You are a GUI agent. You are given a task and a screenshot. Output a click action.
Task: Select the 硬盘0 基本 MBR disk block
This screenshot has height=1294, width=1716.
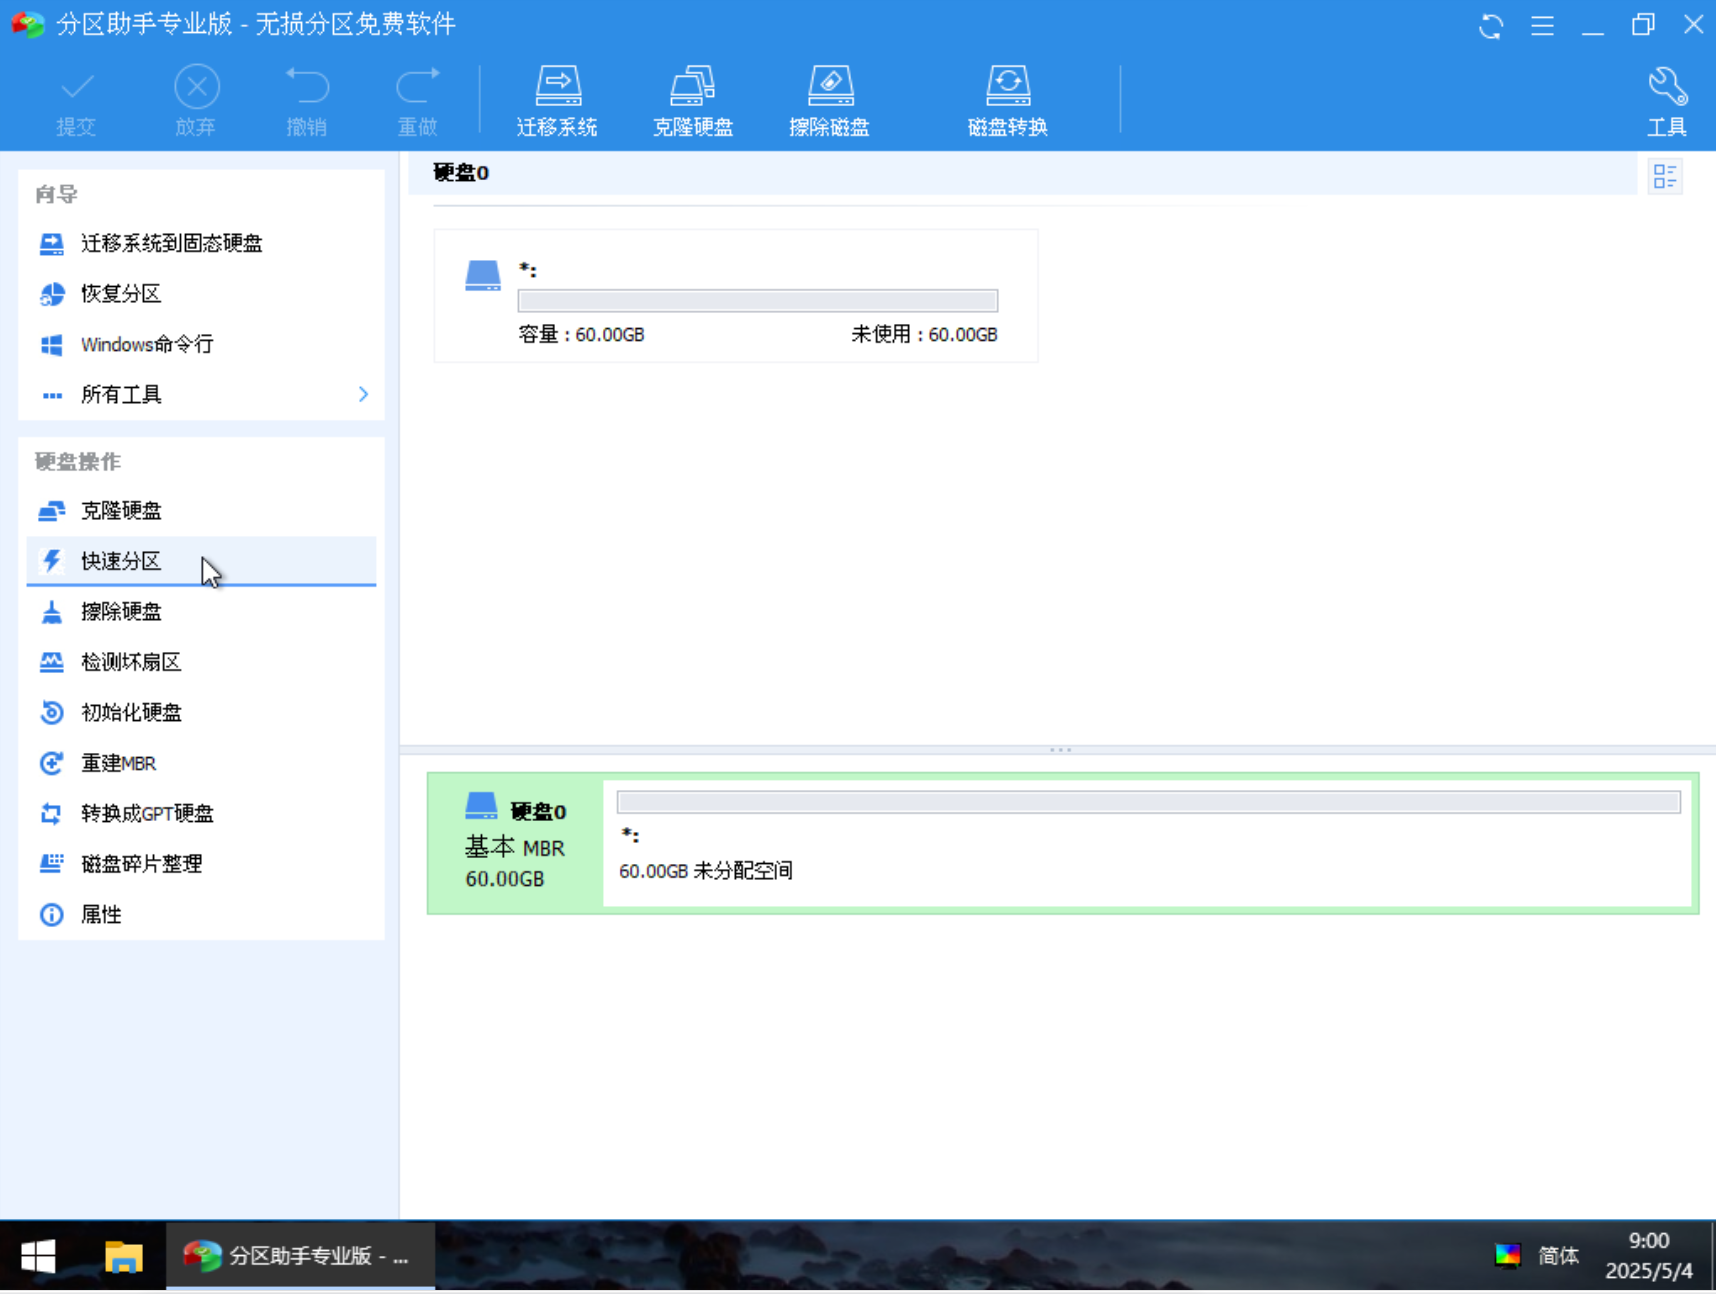(x=515, y=842)
